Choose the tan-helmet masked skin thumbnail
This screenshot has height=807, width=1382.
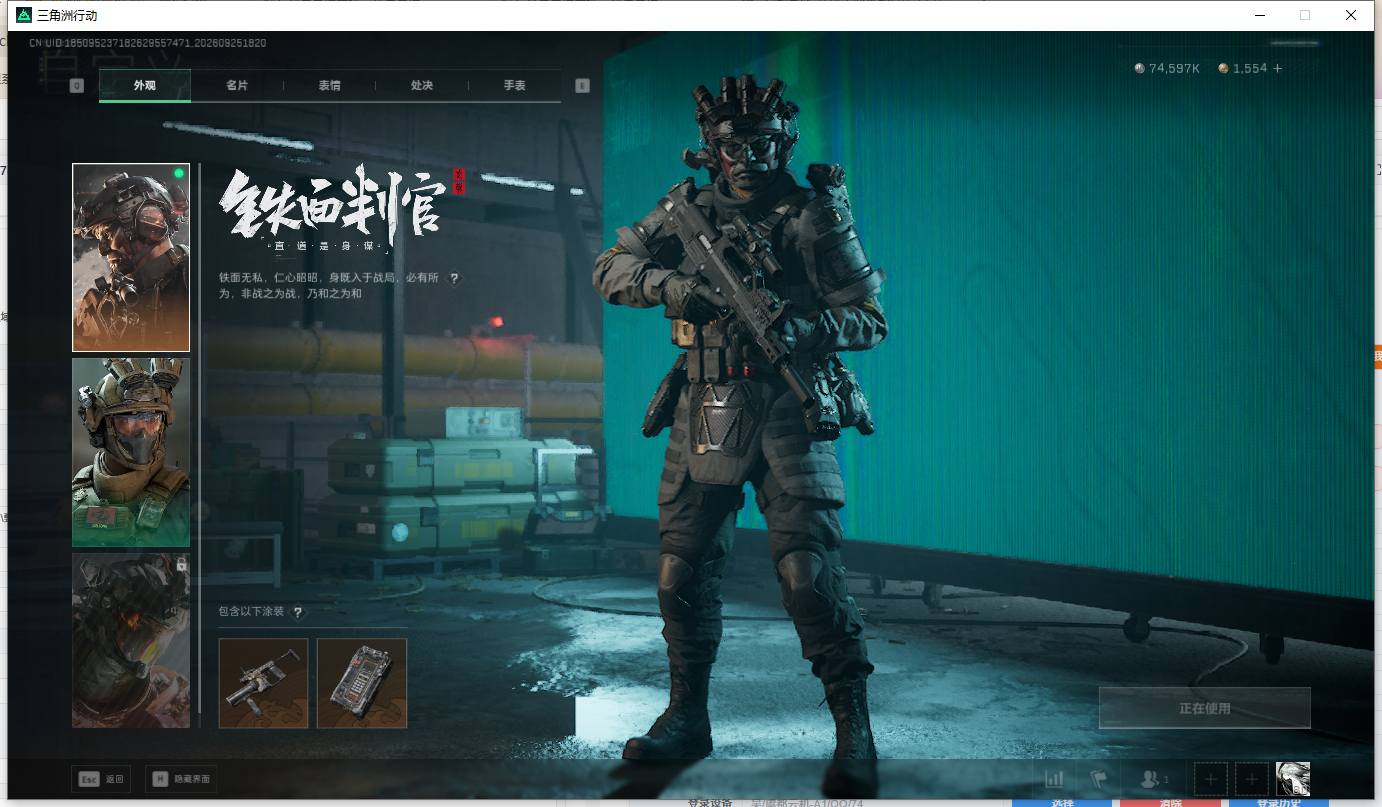(x=131, y=453)
